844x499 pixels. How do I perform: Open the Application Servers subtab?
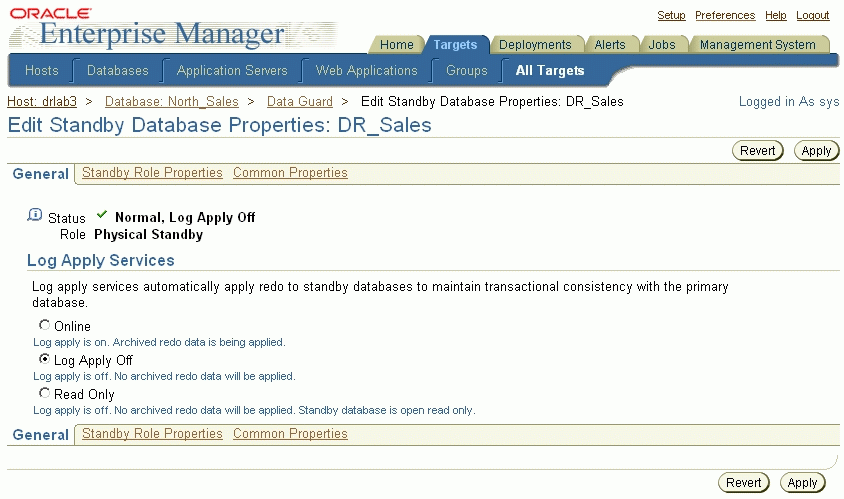232,71
